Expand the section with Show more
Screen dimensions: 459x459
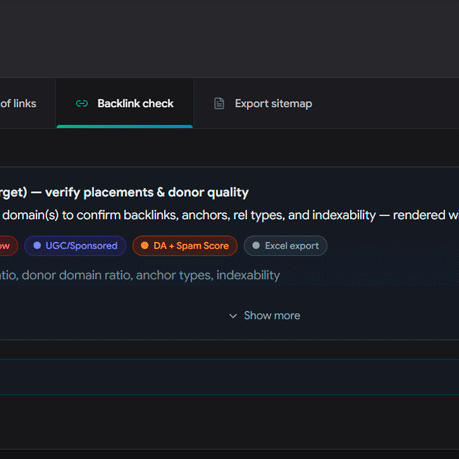pyautogui.click(x=265, y=316)
